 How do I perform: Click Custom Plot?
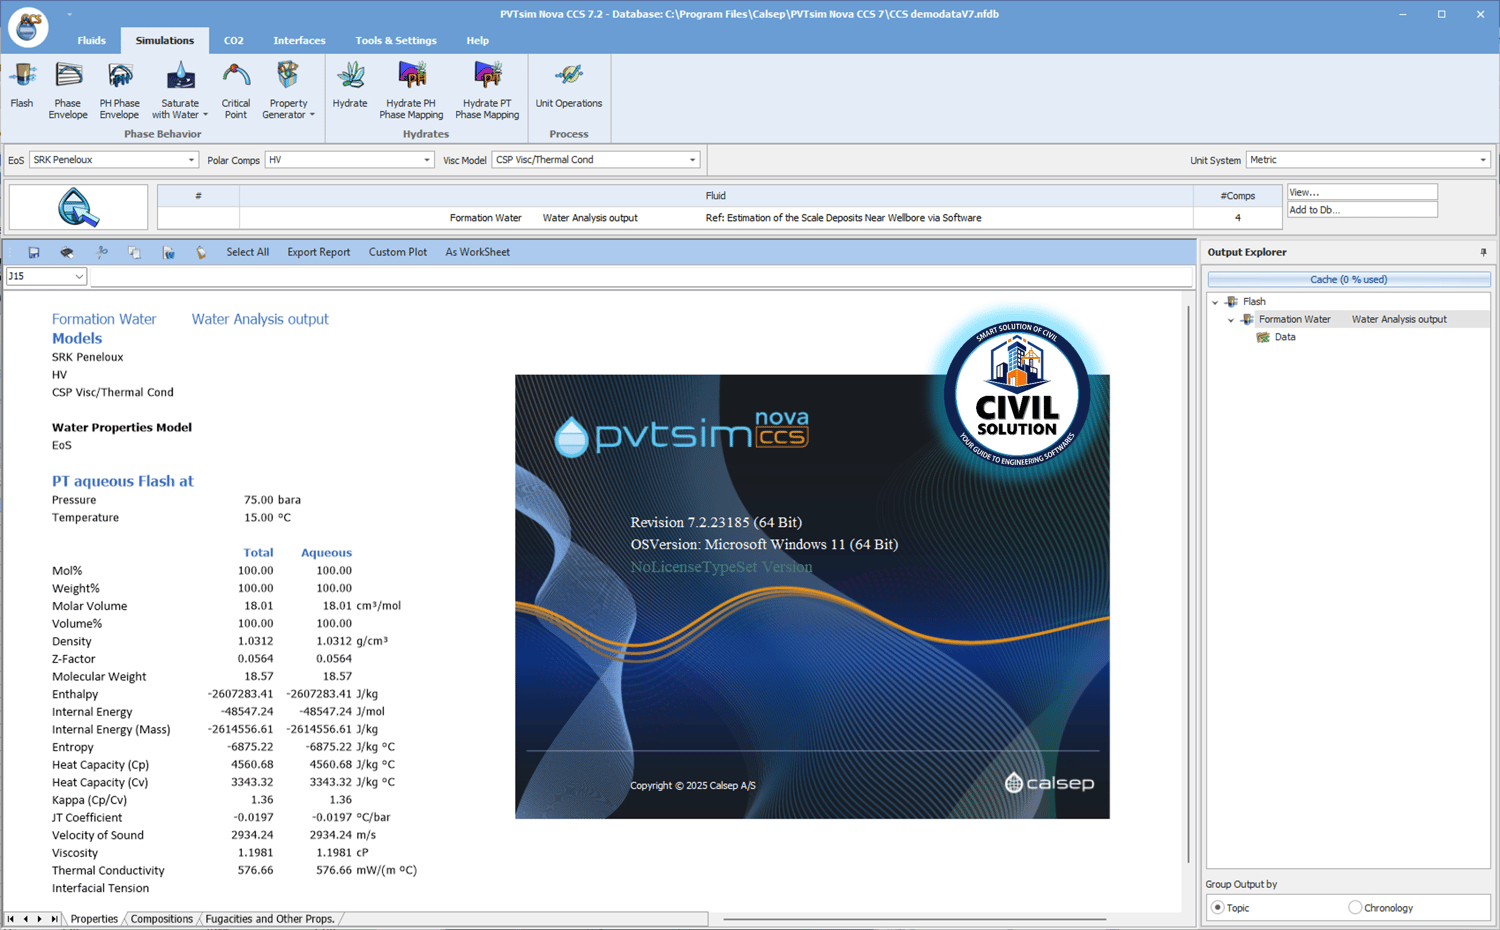point(398,253)
